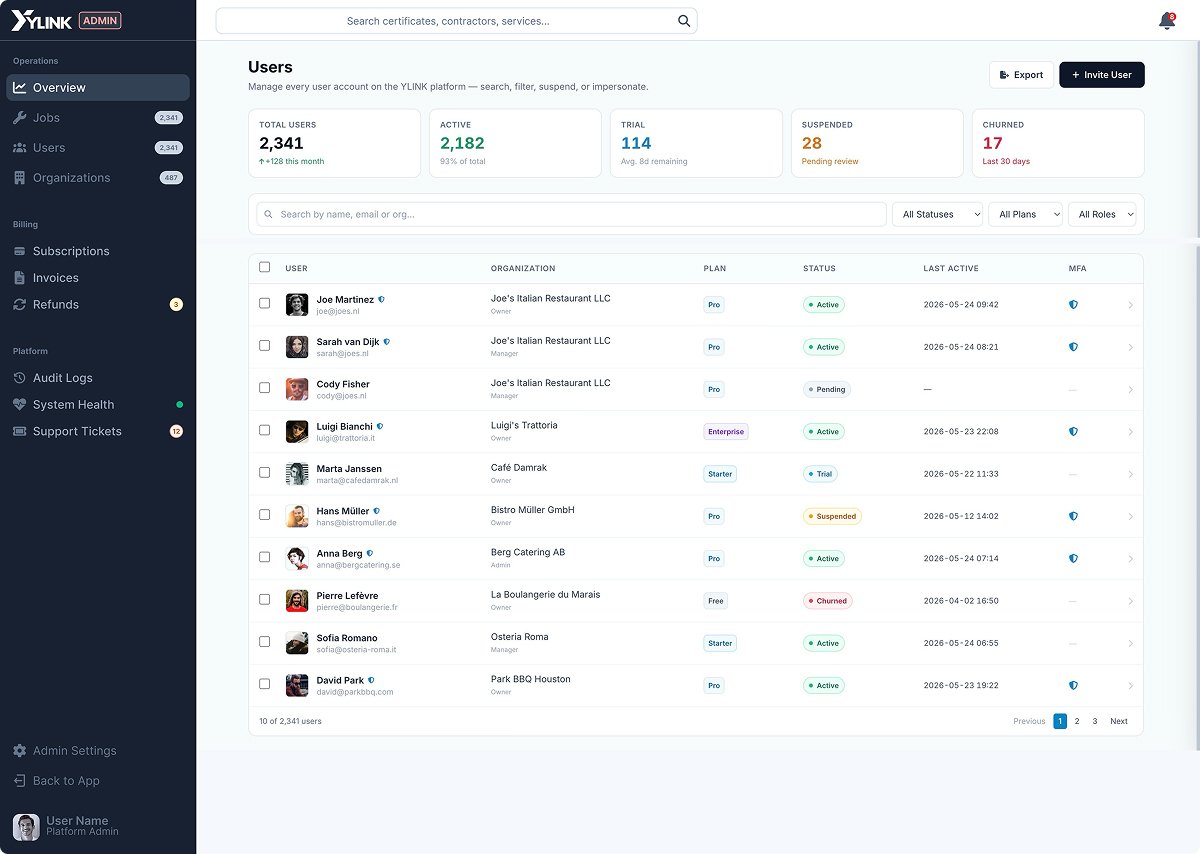Click the Platform Admin profile avatar

pyautogui.click(x=26, y=827)
